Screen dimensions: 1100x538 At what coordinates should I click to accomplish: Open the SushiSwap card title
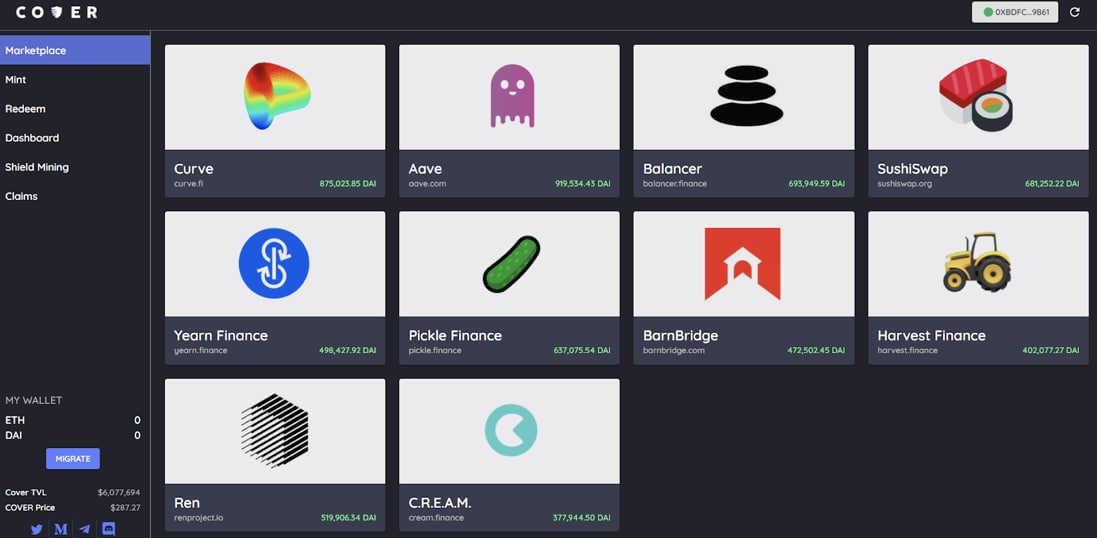pos(912,169)
